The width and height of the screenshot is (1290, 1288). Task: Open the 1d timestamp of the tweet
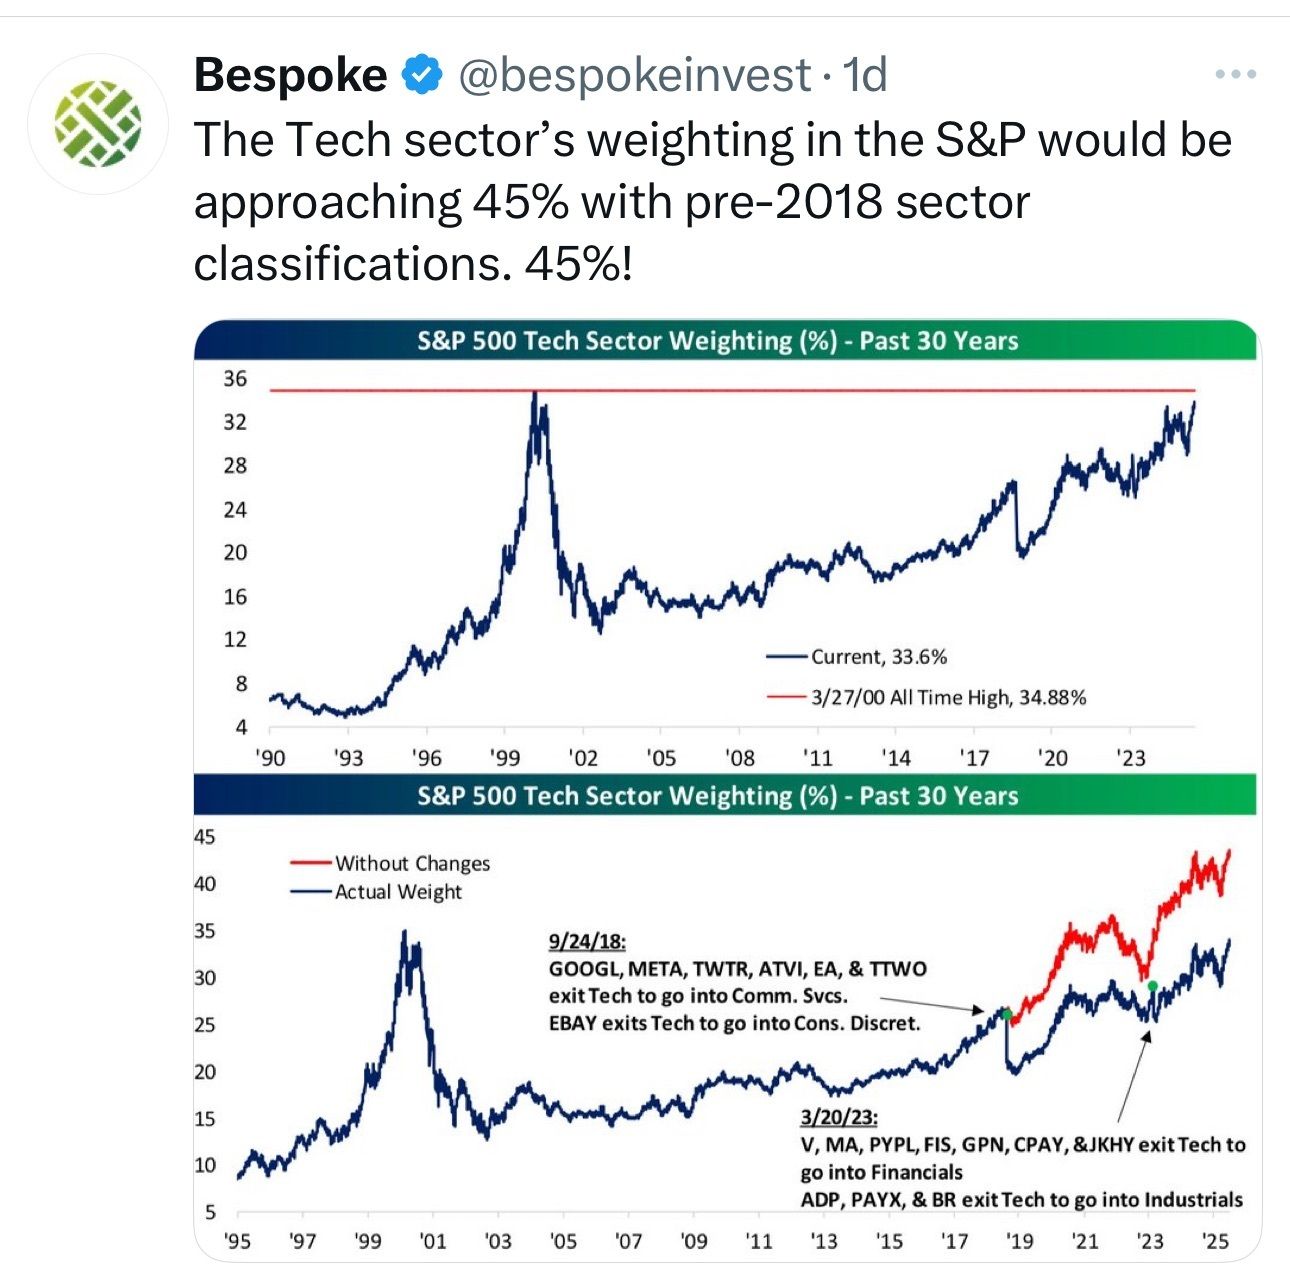pyautogui.click(x=865, y=75)
